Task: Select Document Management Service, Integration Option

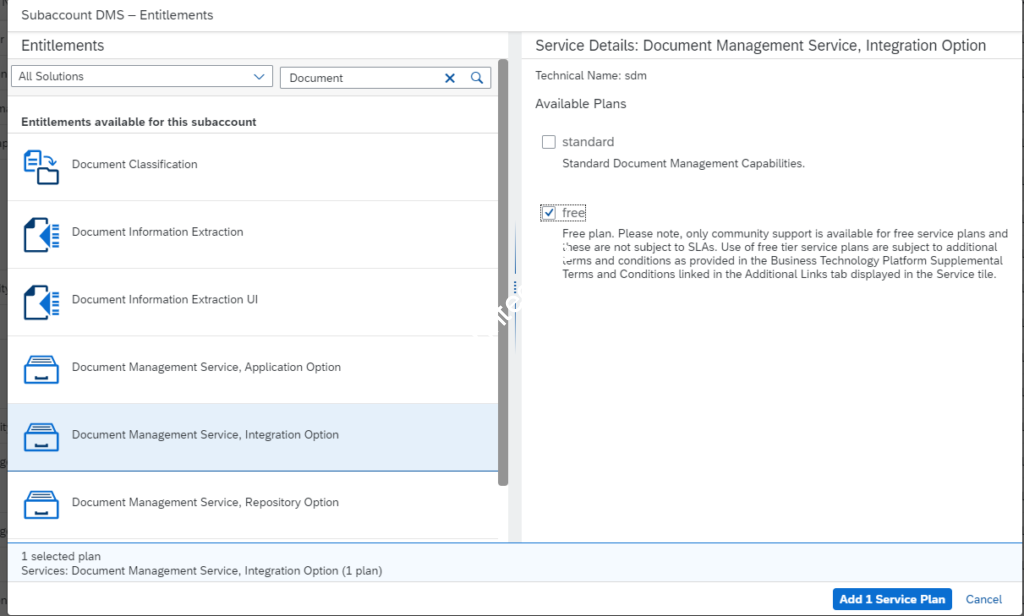Action: pyautogui.click(x=253, y=437)
